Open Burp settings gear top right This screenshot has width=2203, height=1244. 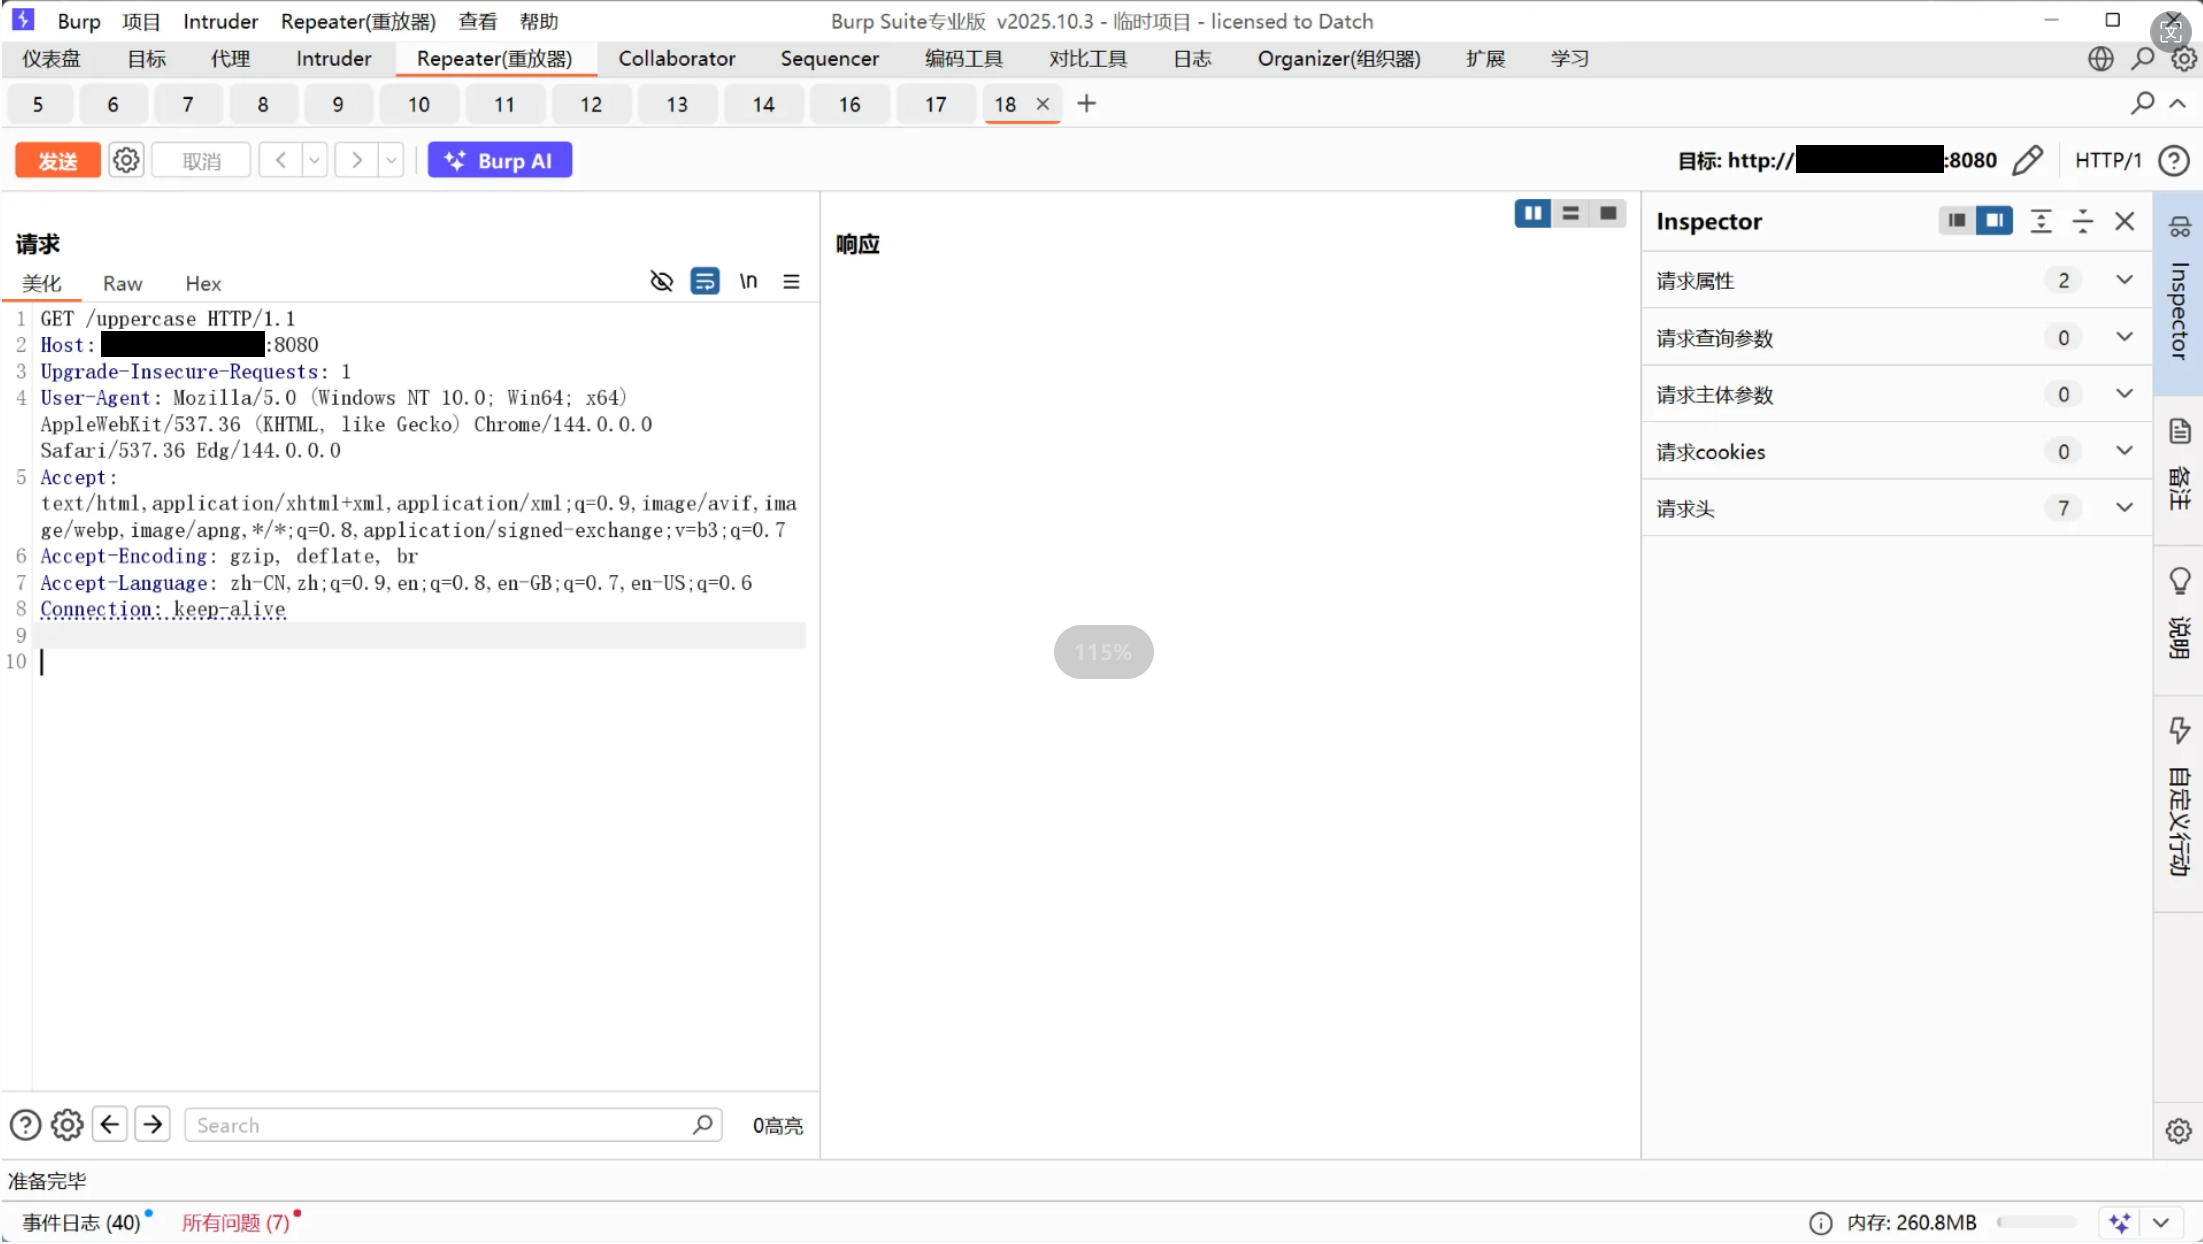[2183, 59]
